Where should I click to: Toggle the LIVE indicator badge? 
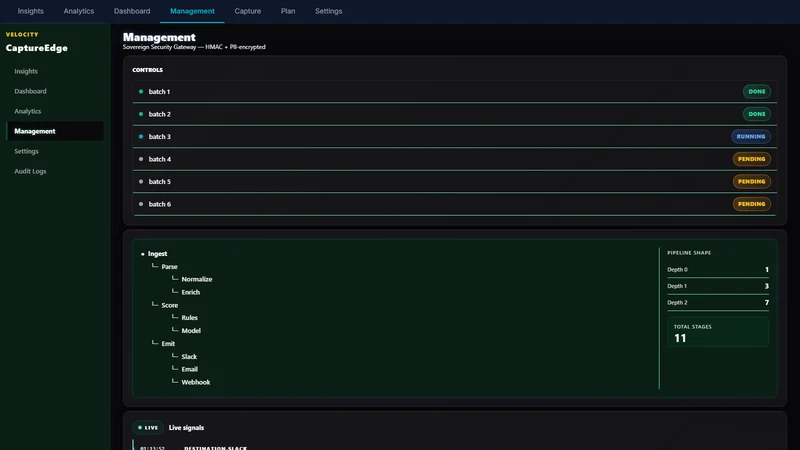148,428
